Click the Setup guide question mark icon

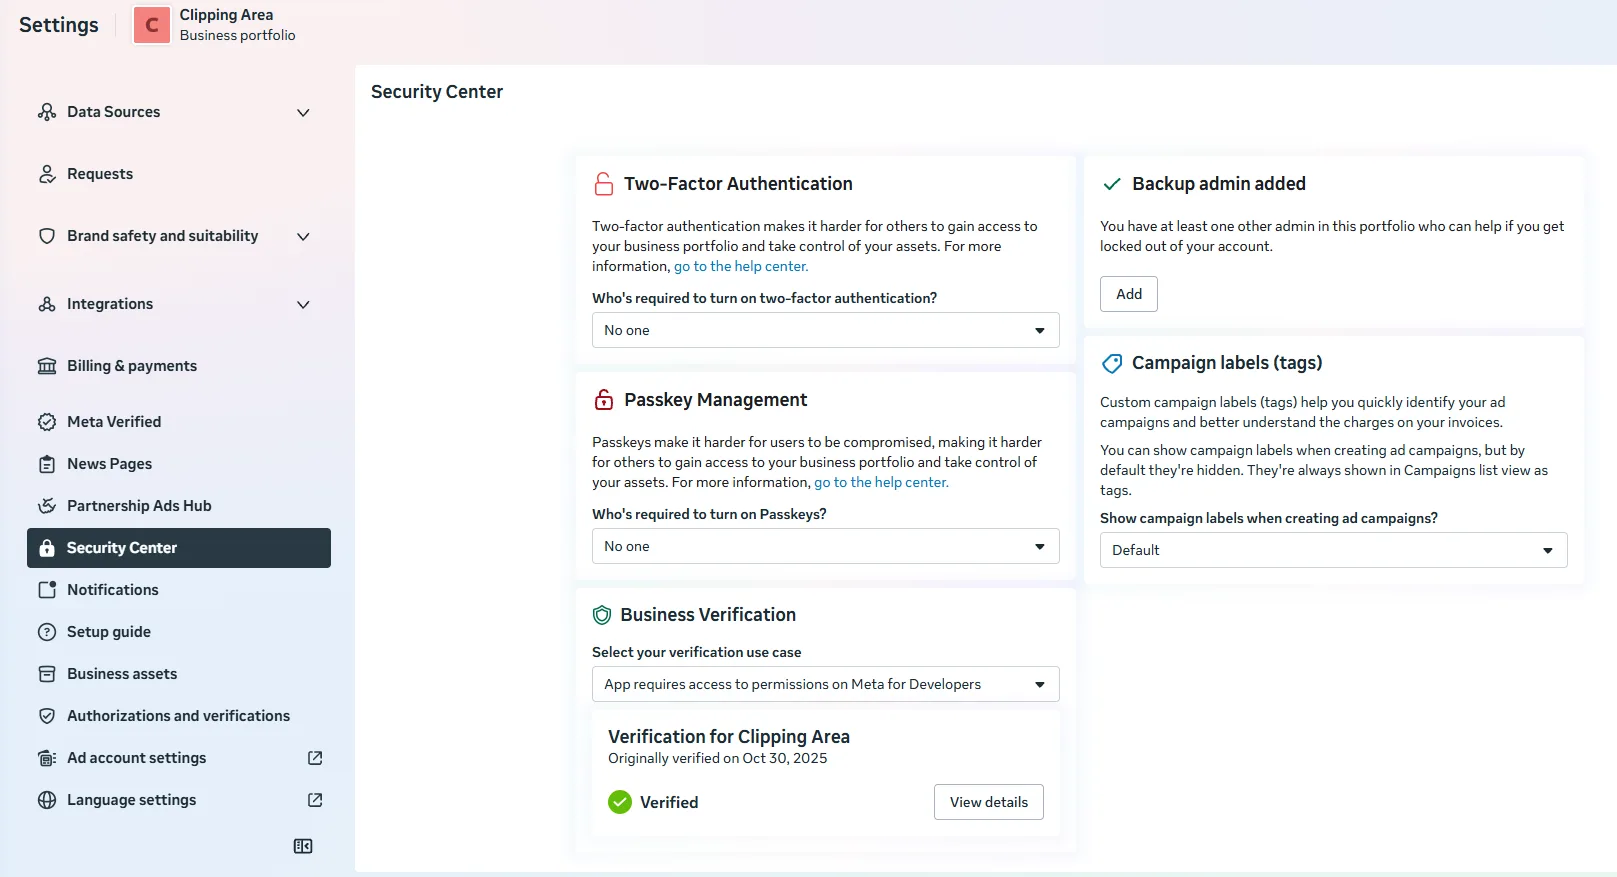tap(47, 632)
